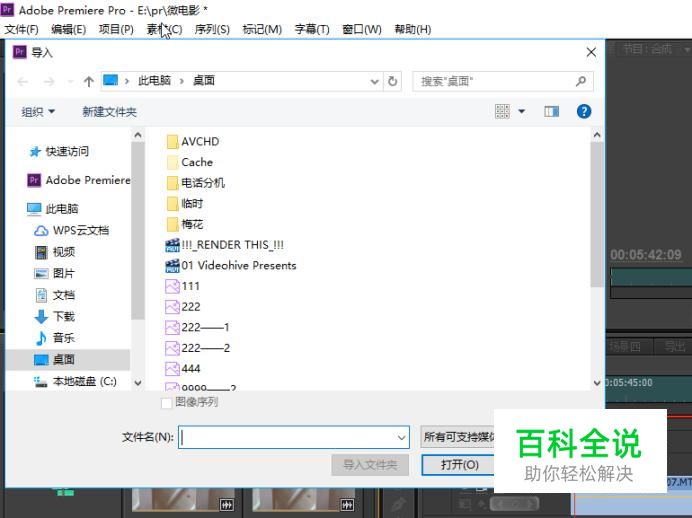
Task: Click in the file name input field
Action: [x=293, y=438]
